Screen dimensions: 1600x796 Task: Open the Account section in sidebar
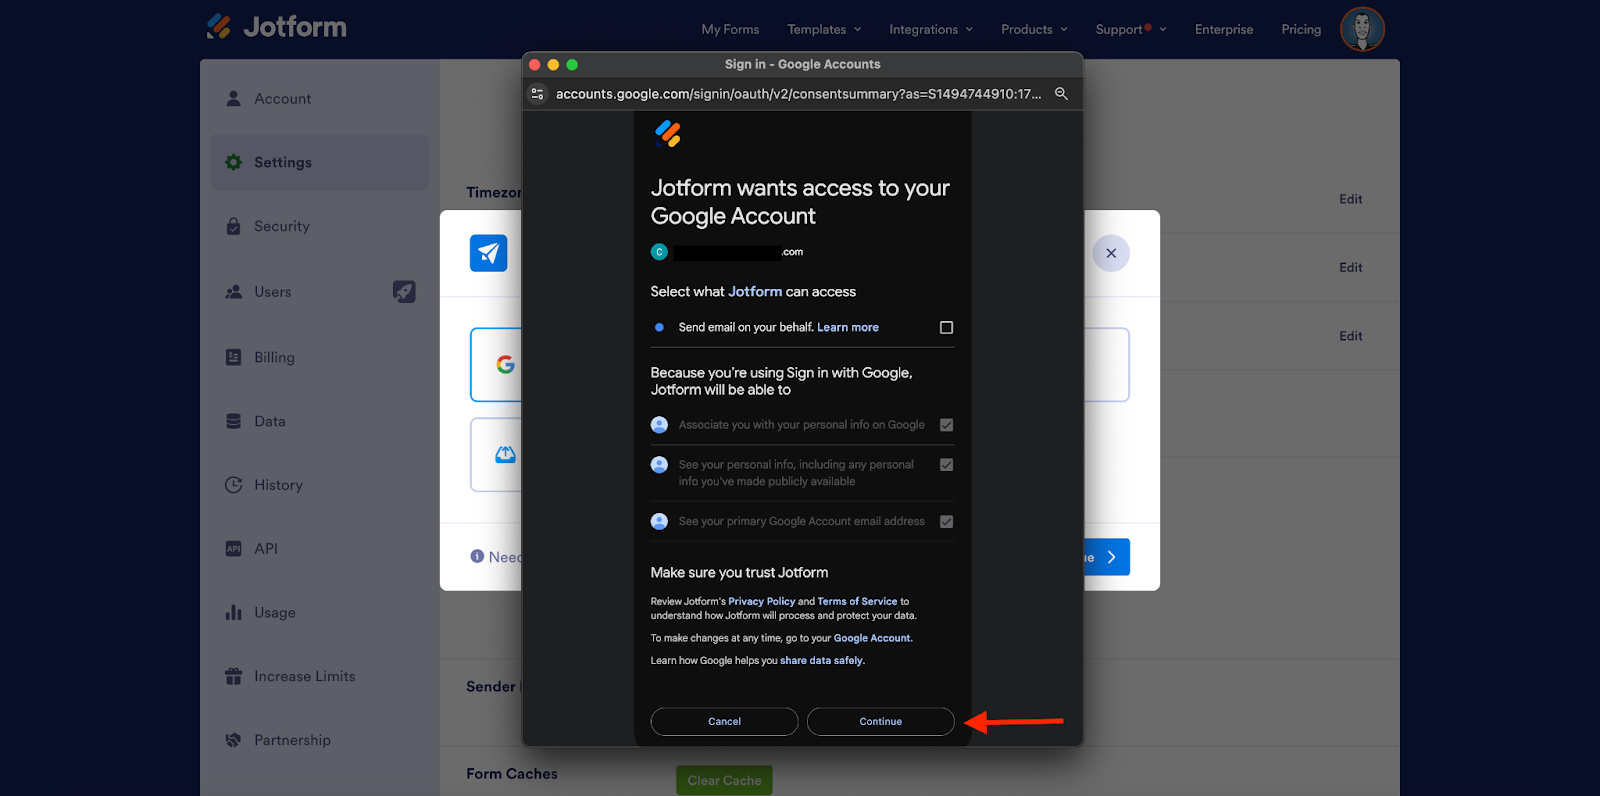320,98
